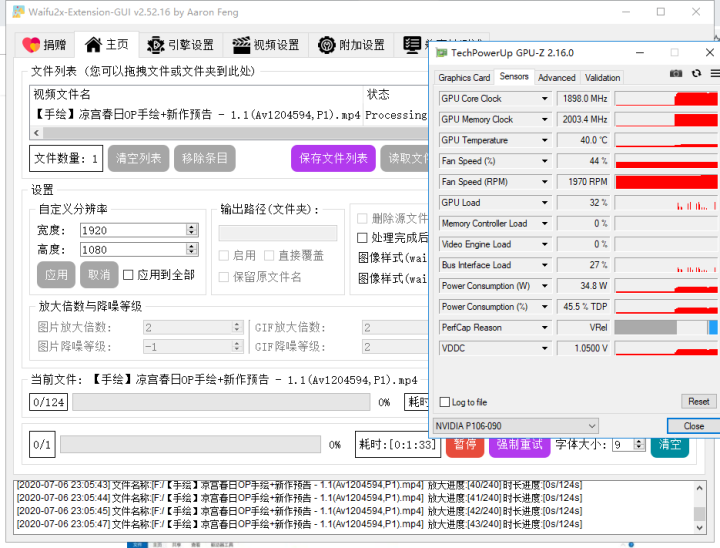Adjust 高度 height stepper arrows
The image size is (720, 548).
point(192,249)
